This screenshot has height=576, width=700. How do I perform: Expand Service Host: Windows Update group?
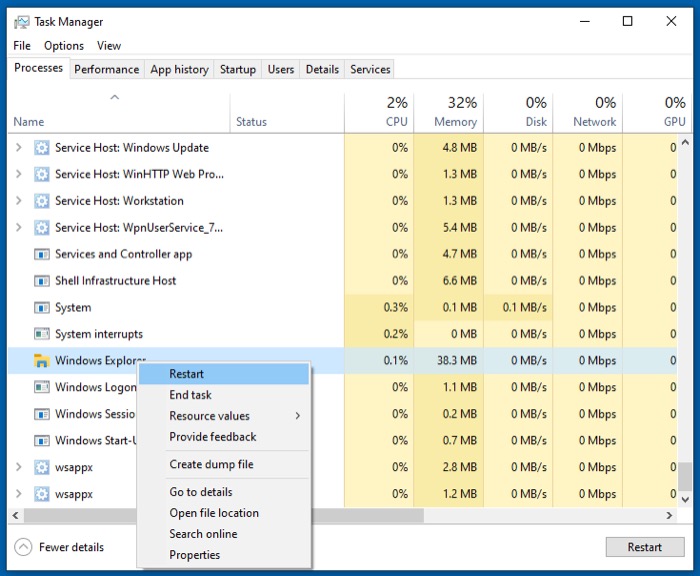coord(18,148)
